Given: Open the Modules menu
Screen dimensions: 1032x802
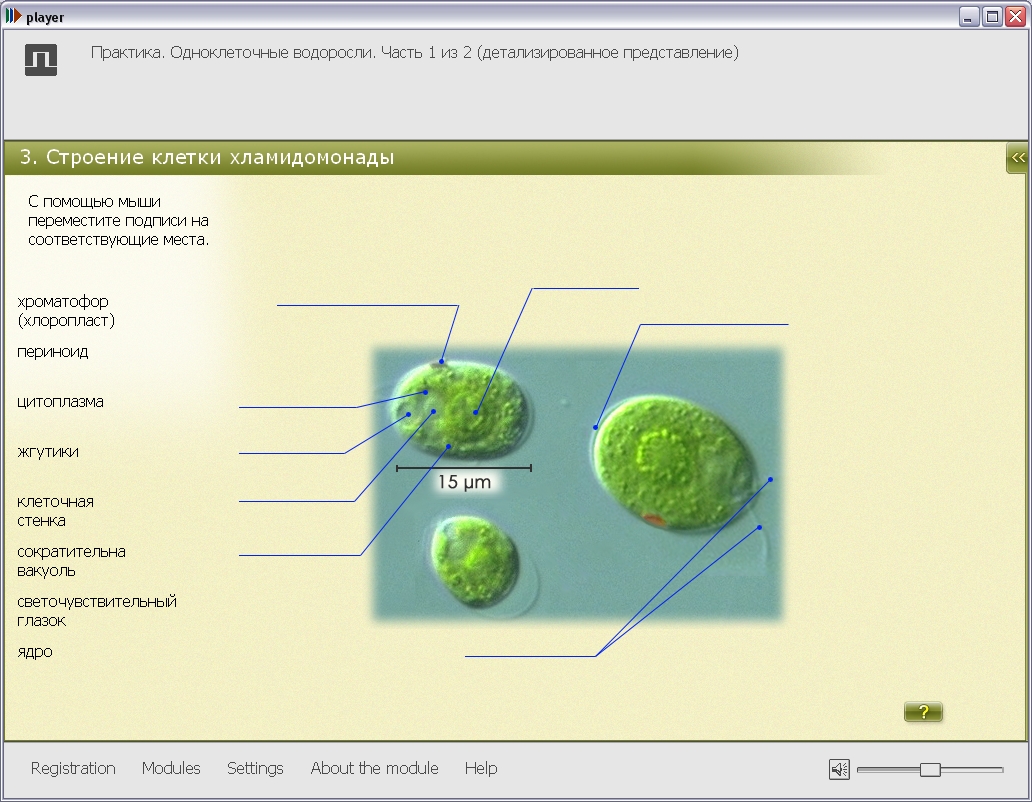Looking at the screenshot, I should (171, 768).
